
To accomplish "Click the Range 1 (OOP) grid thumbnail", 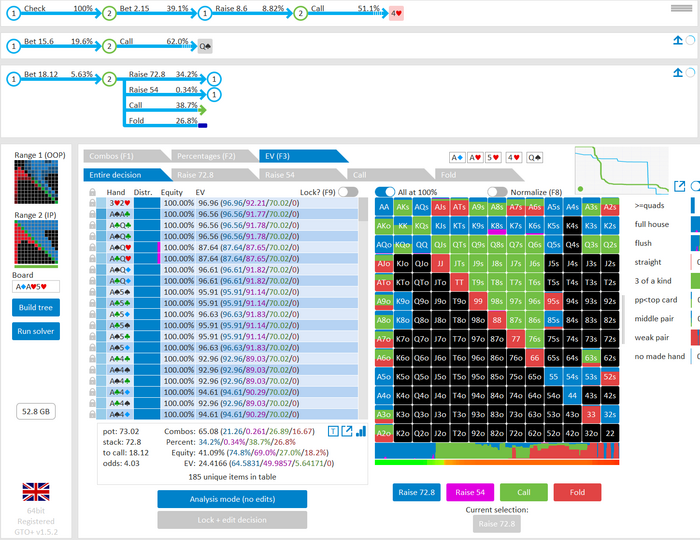I will point(36,183).
